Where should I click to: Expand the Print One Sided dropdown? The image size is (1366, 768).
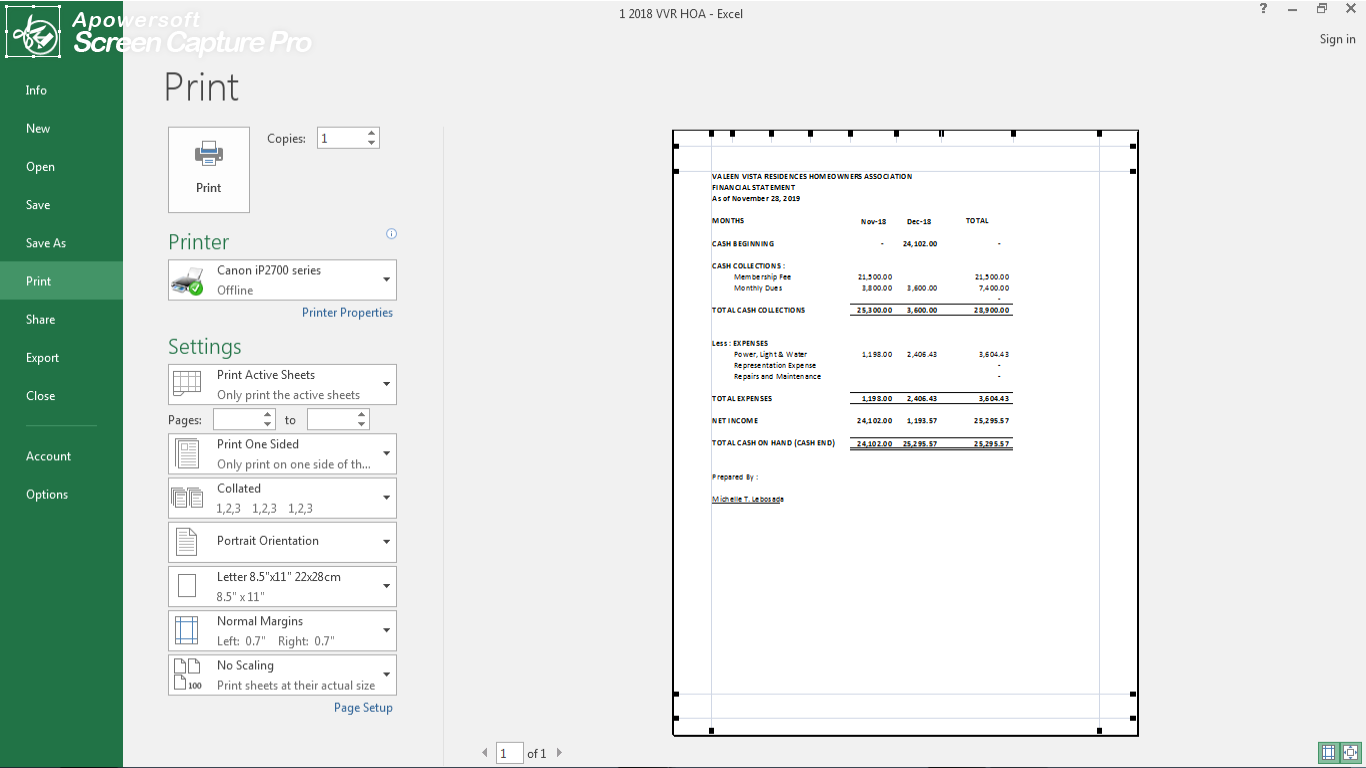(282, 454)
